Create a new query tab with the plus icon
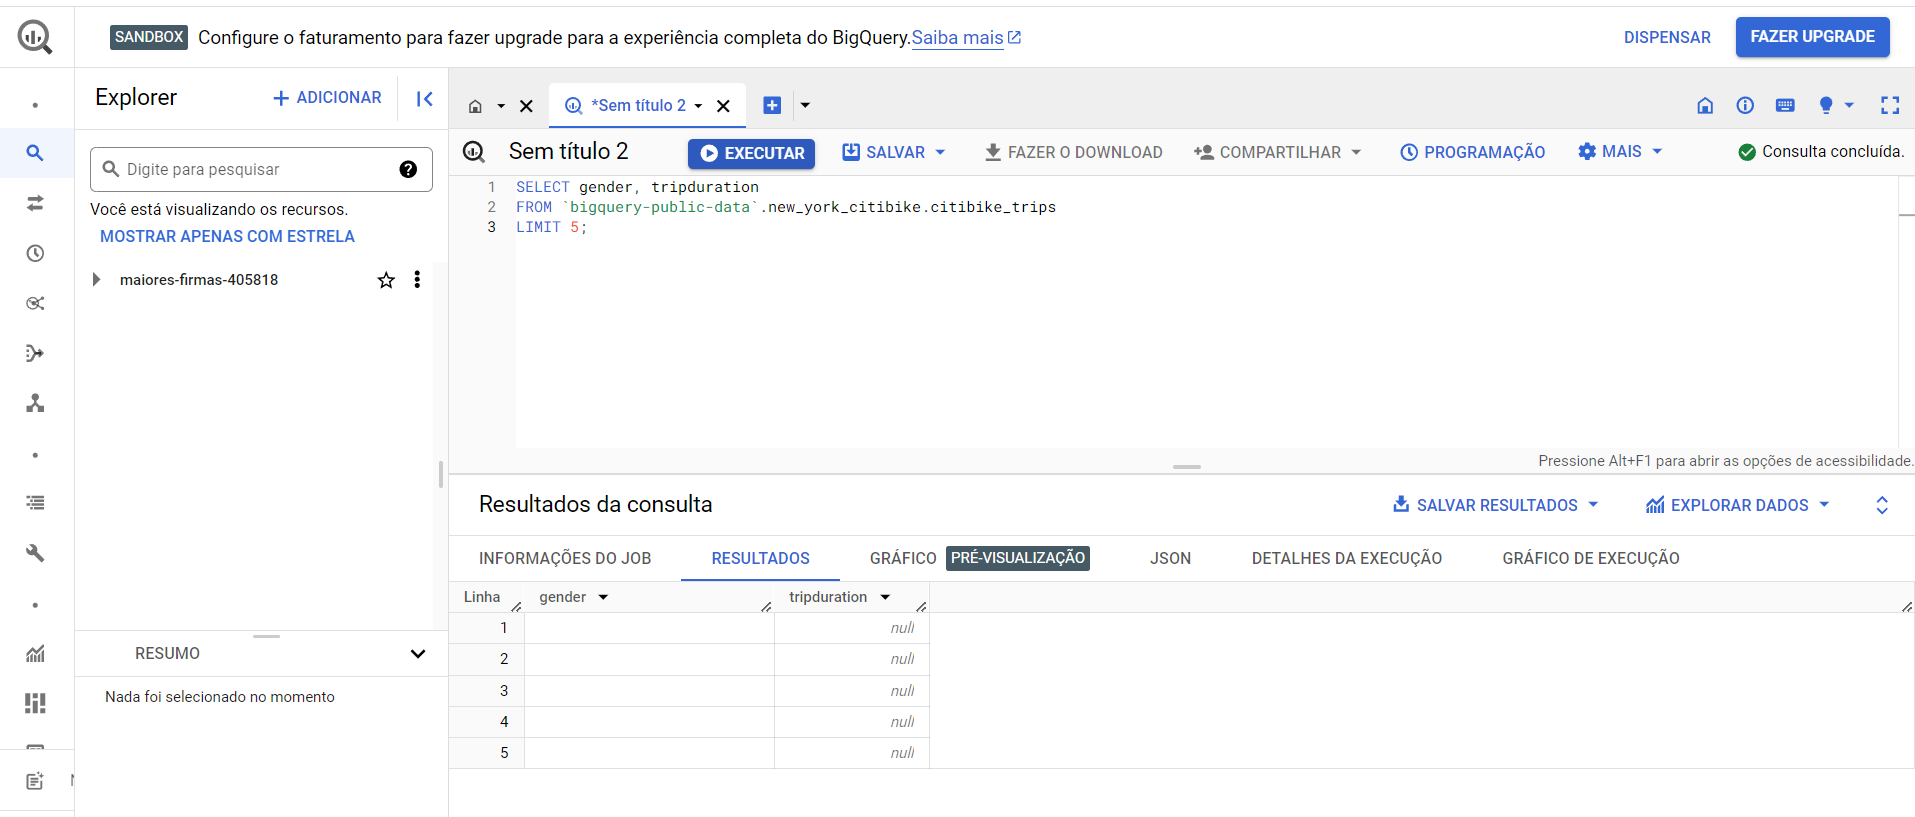Image resolution: width=1915 pixels, height=817 pixels. [772, 105]
